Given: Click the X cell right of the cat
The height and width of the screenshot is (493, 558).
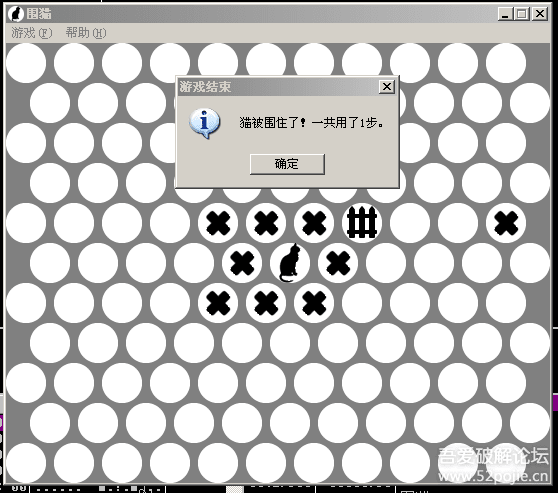Looking at the screenshot, I should [338, 263].
